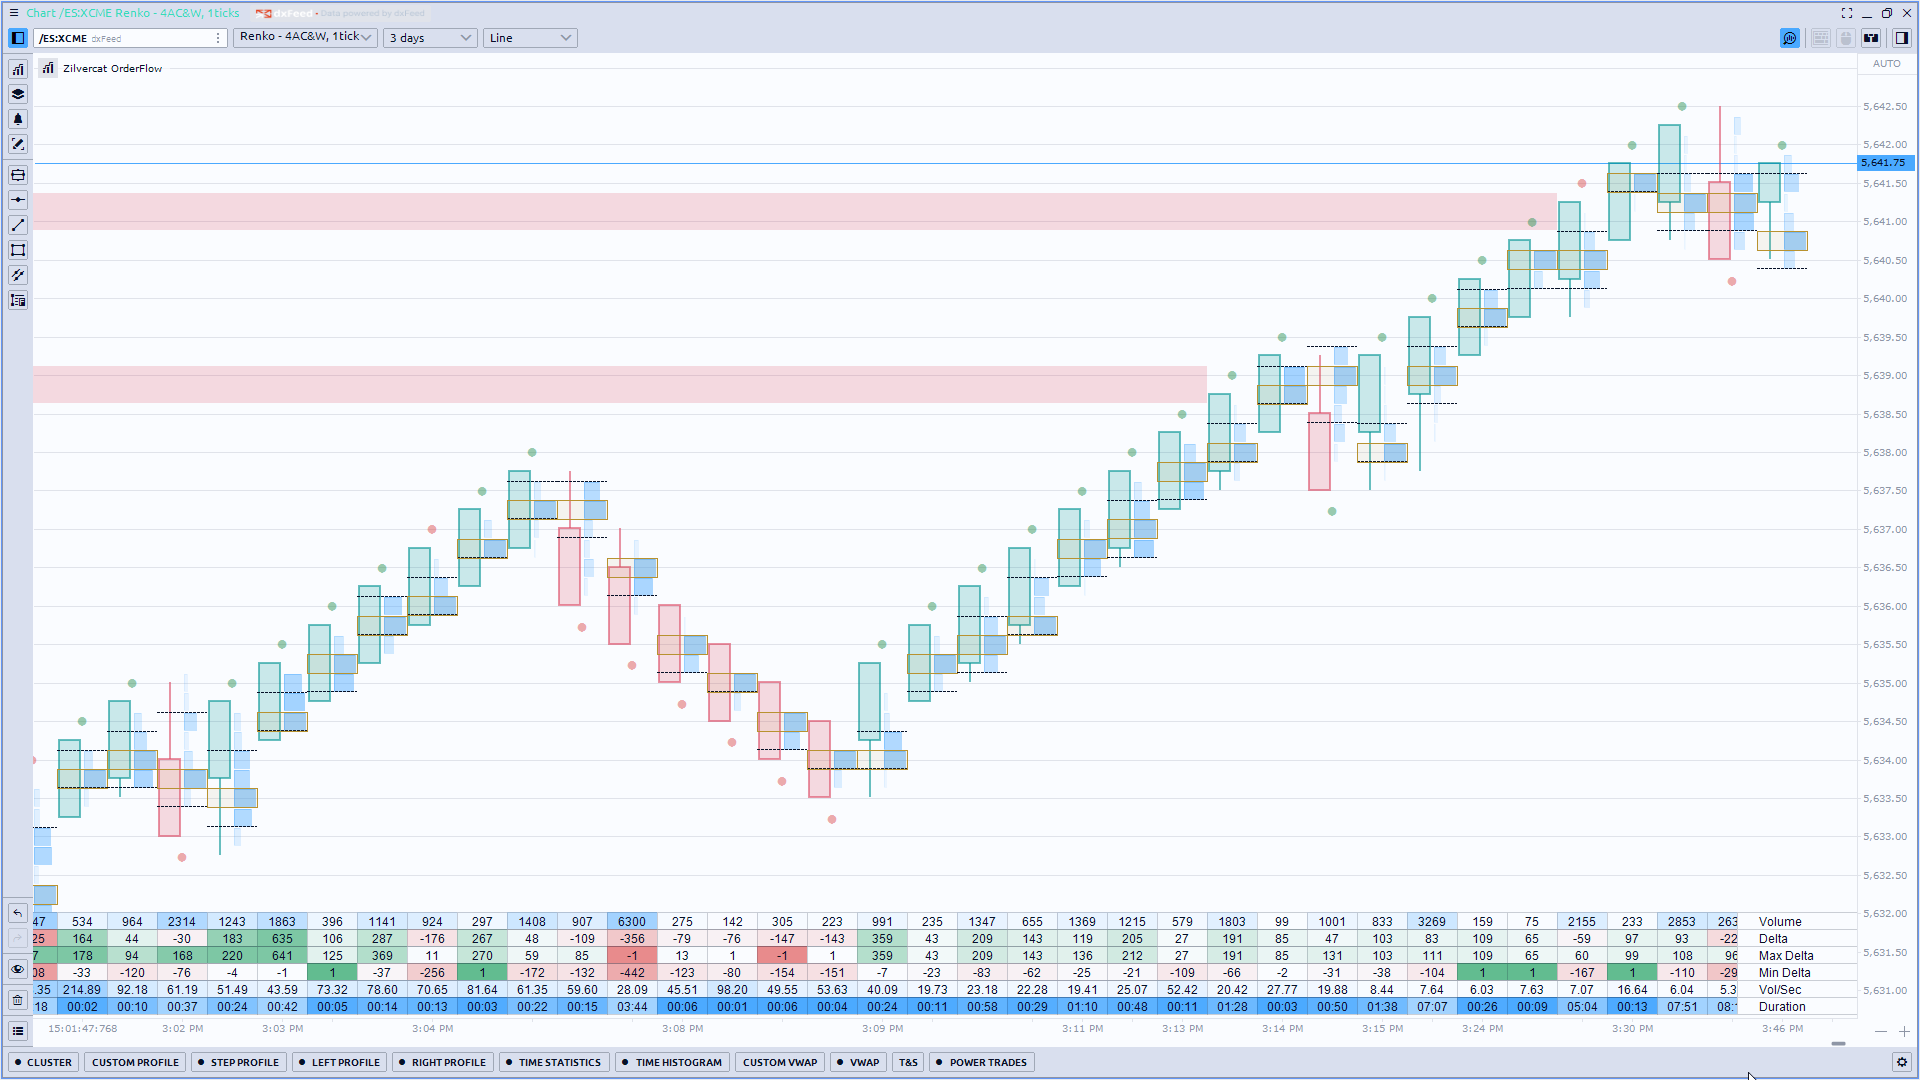1920x1080 pixels.
Task: Select the rectangle drawing tool
Action: click(x=18, y=250)
